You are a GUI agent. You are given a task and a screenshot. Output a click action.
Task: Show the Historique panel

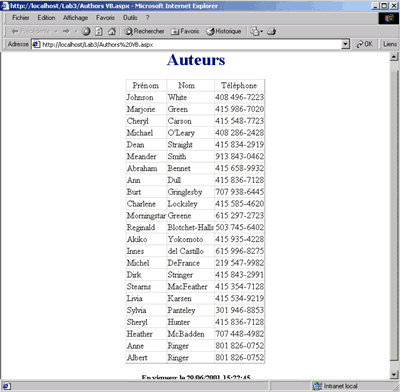[224, 31]
